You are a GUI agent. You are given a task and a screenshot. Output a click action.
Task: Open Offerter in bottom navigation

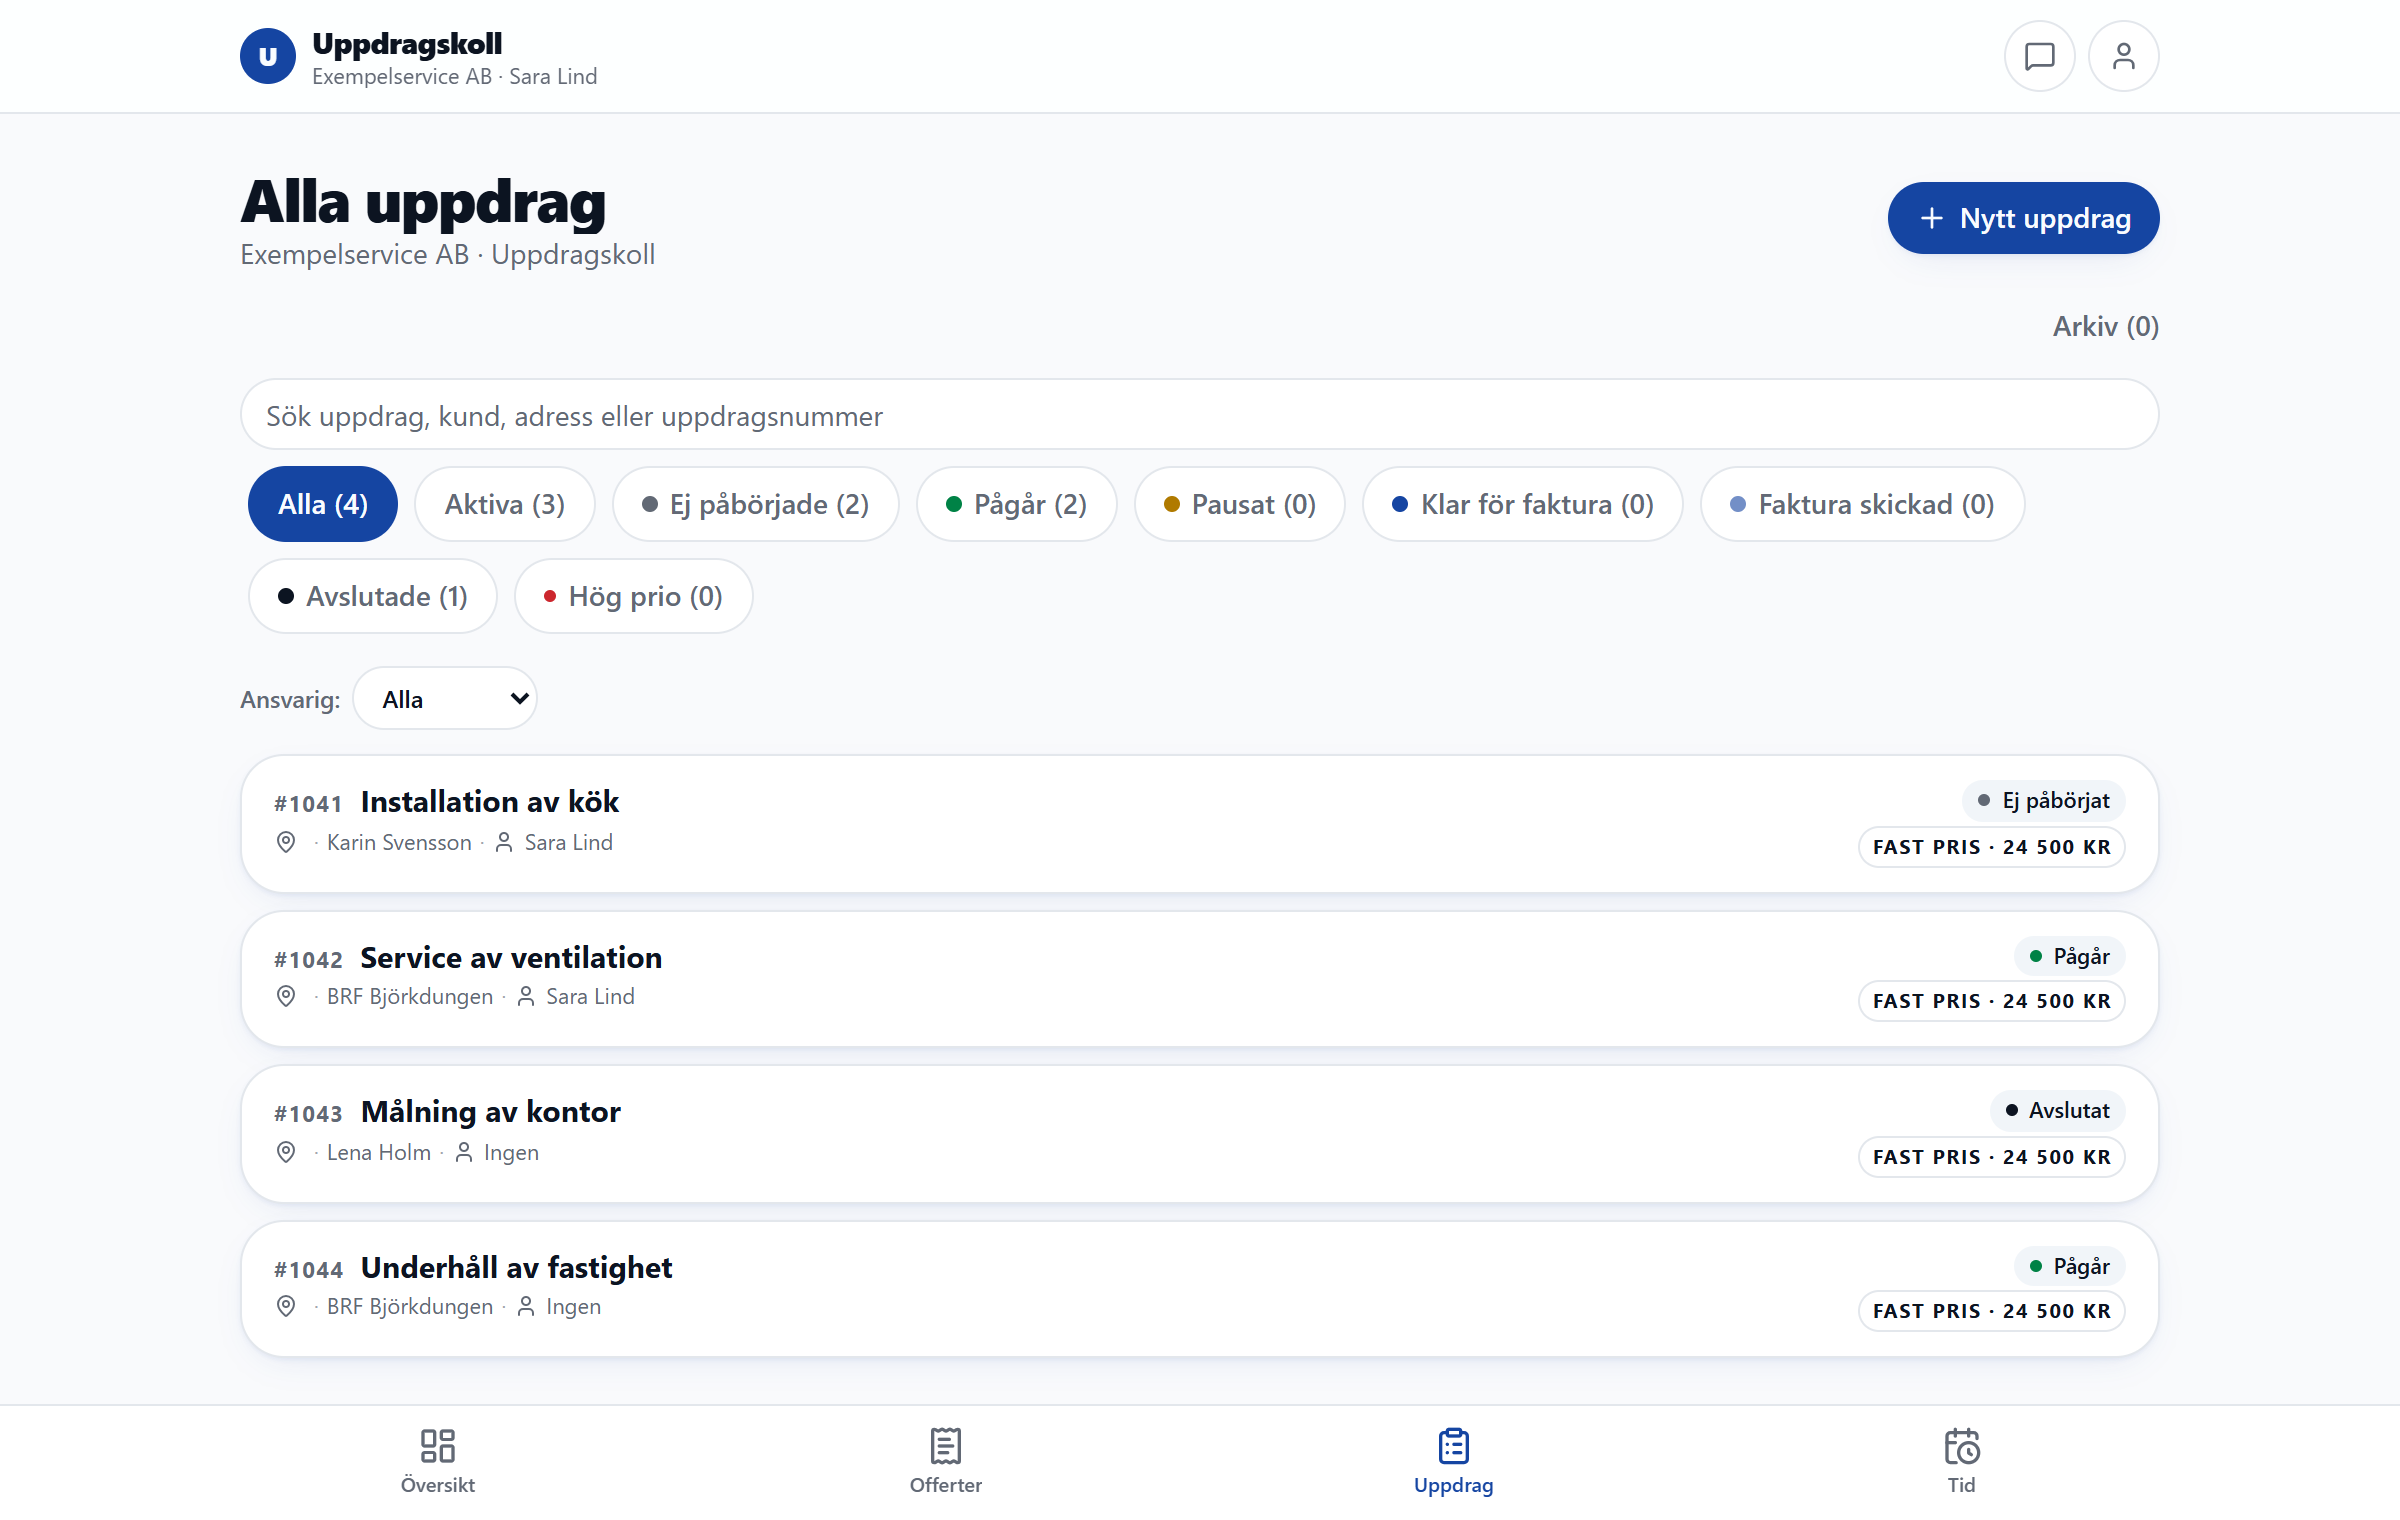(946, 1461)
